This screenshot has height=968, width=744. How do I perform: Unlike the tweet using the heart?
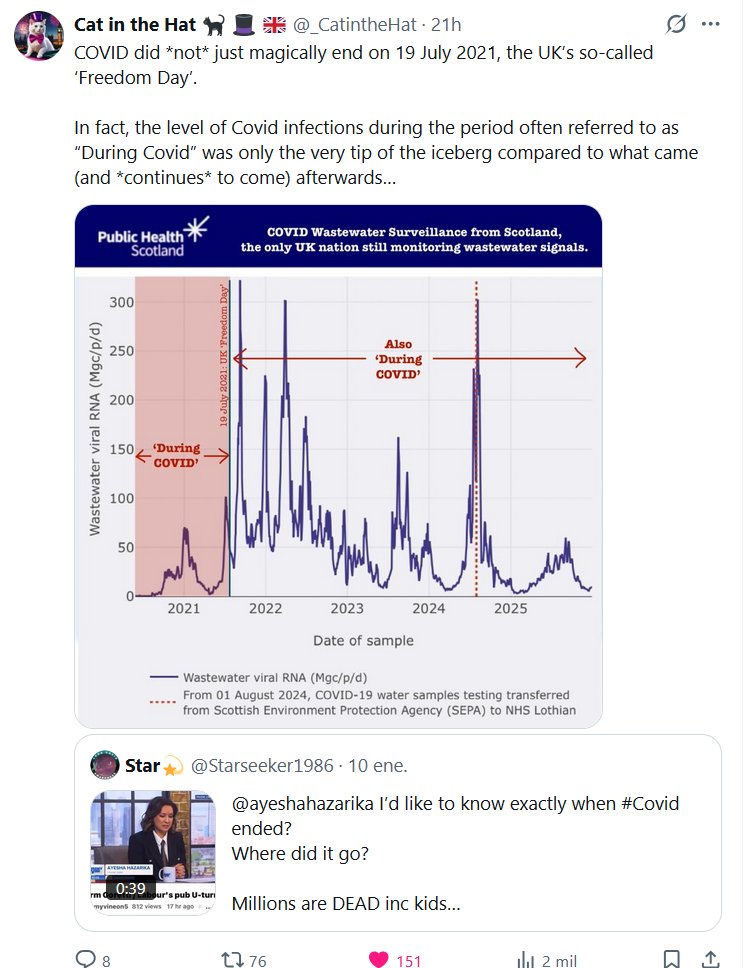(379, 959)
